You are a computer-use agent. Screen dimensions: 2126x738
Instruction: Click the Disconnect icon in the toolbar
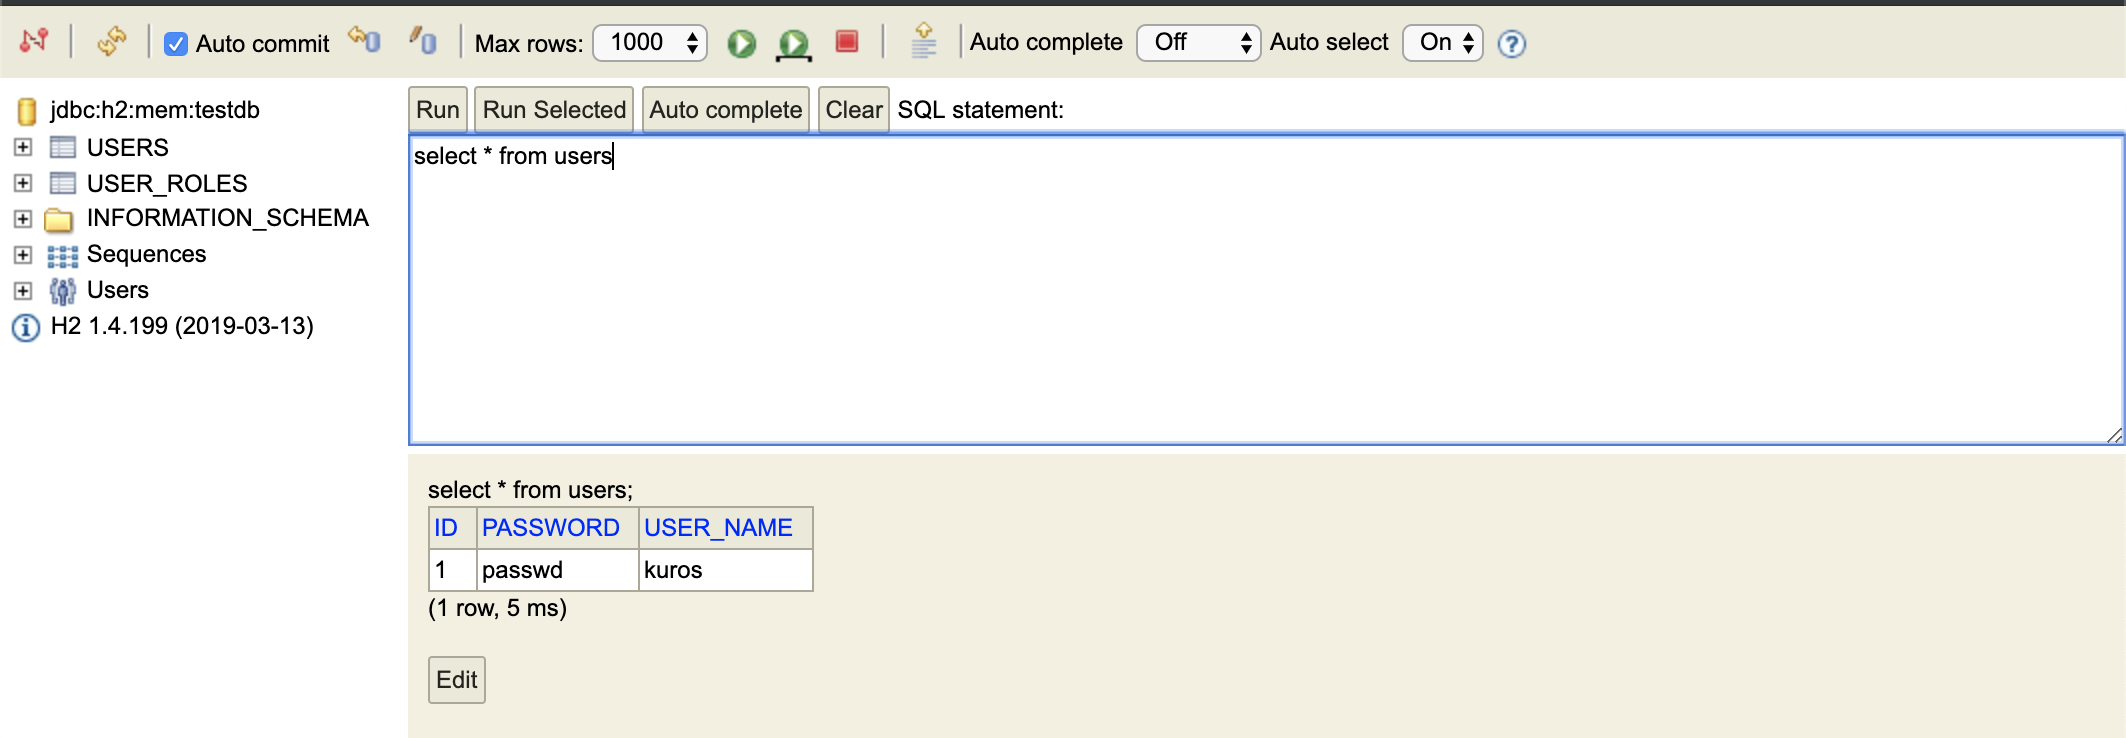(34, 41)
